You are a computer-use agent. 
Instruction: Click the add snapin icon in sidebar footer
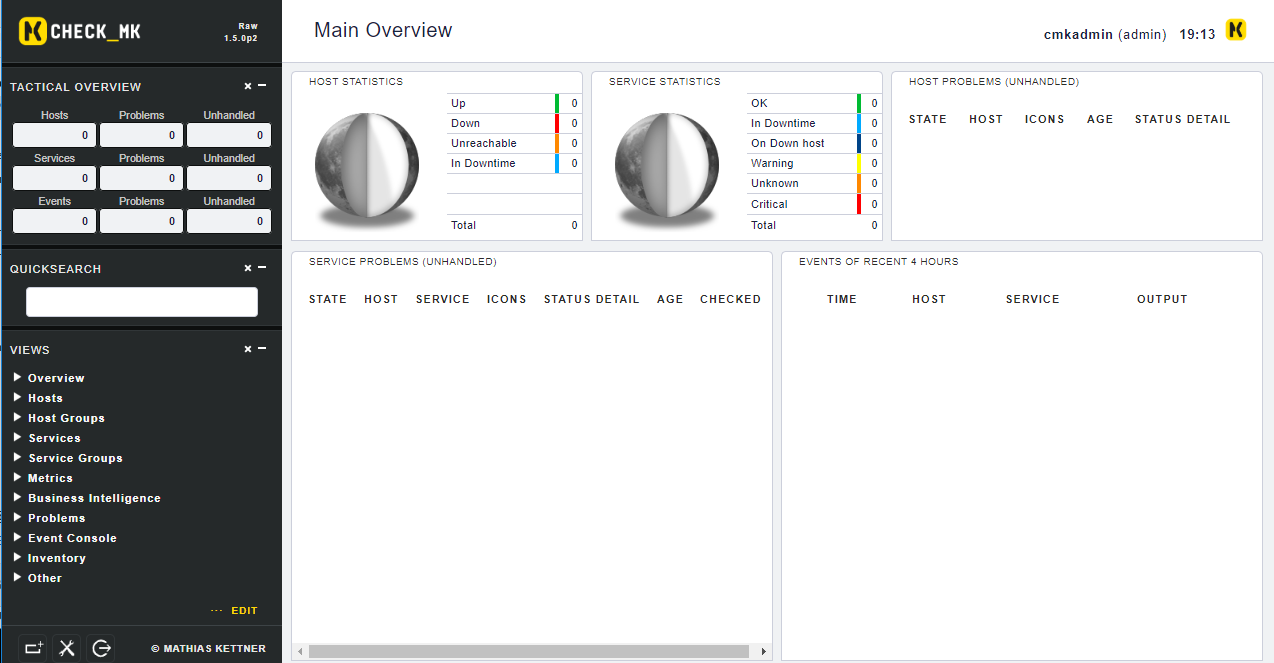[34, 648]
